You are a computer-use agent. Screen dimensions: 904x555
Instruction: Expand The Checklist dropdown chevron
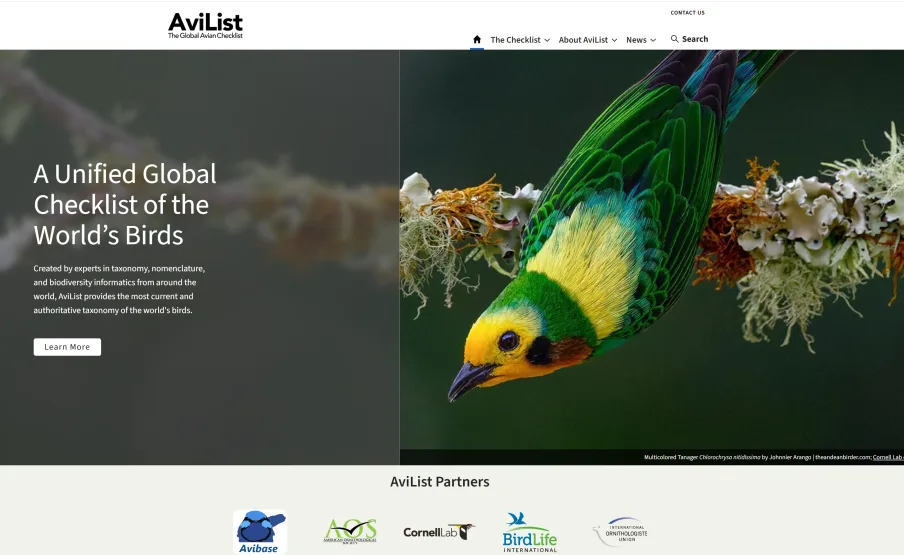pos(547,40)
